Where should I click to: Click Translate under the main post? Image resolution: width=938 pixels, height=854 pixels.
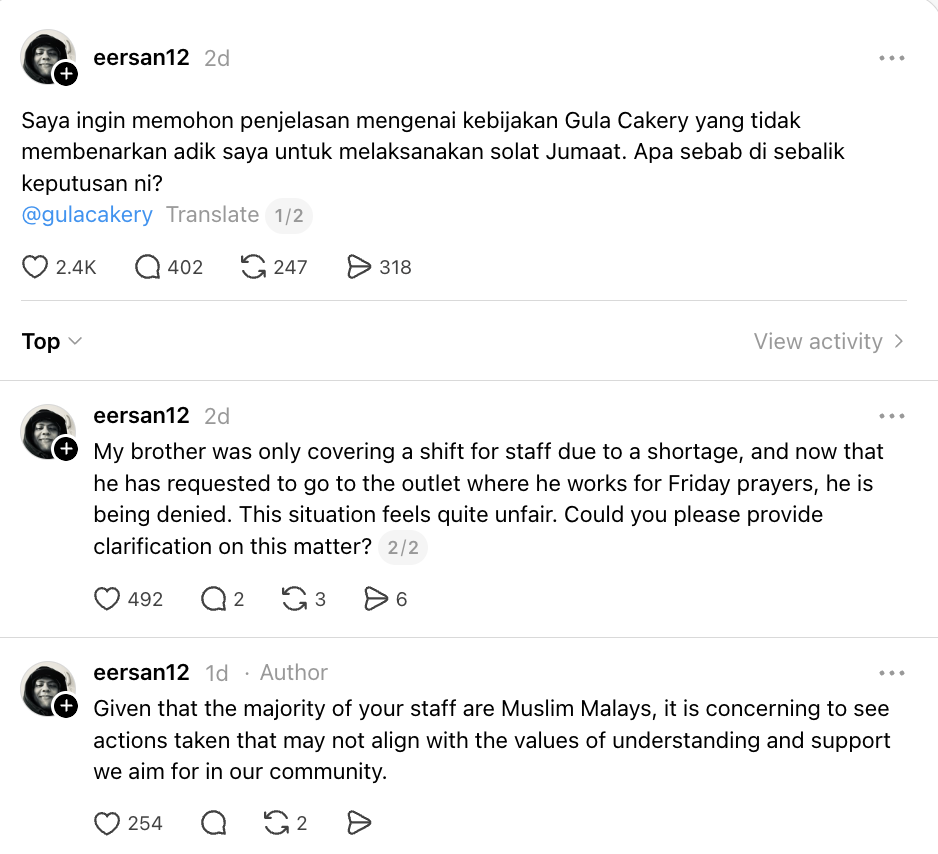tap(212, 215)
